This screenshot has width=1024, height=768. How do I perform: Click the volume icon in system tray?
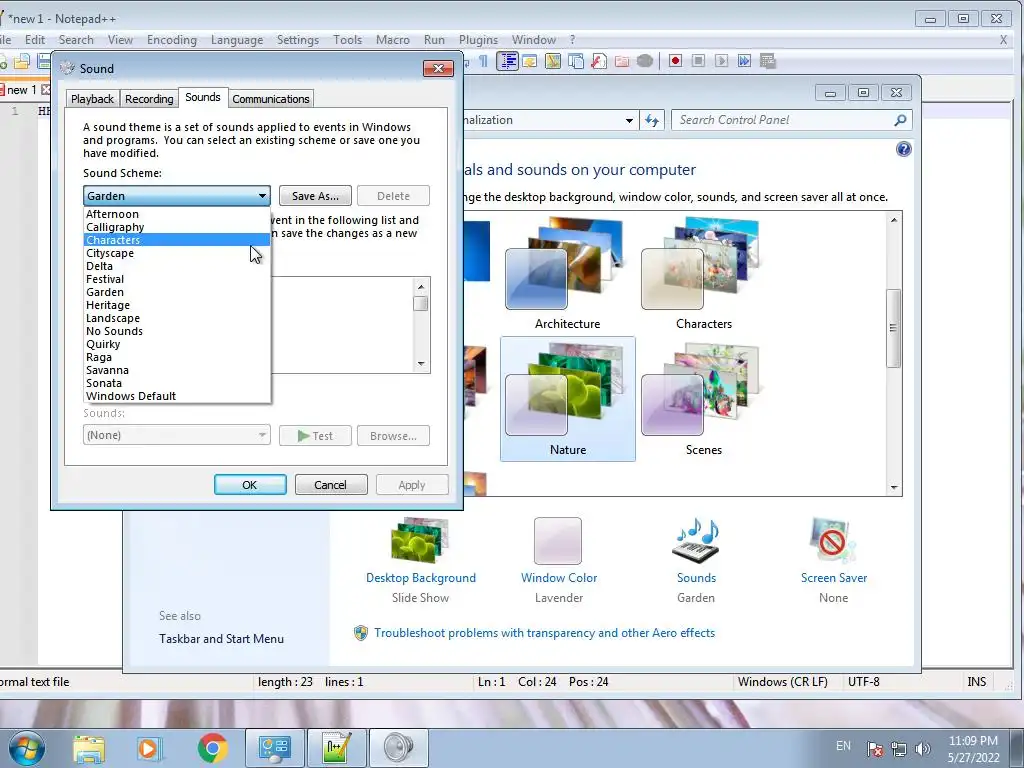coord(923,748)
